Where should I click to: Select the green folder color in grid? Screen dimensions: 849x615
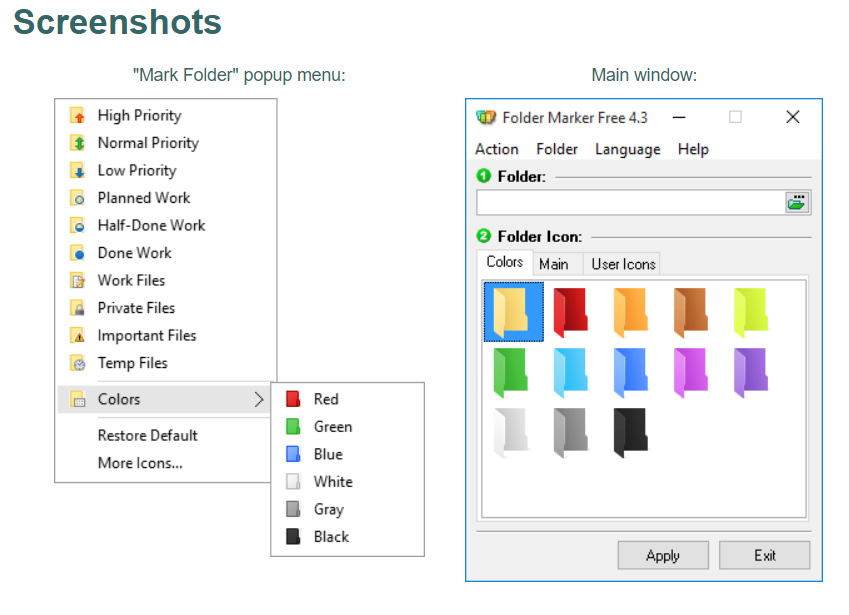pyautogui.click(x=511, y=371)
